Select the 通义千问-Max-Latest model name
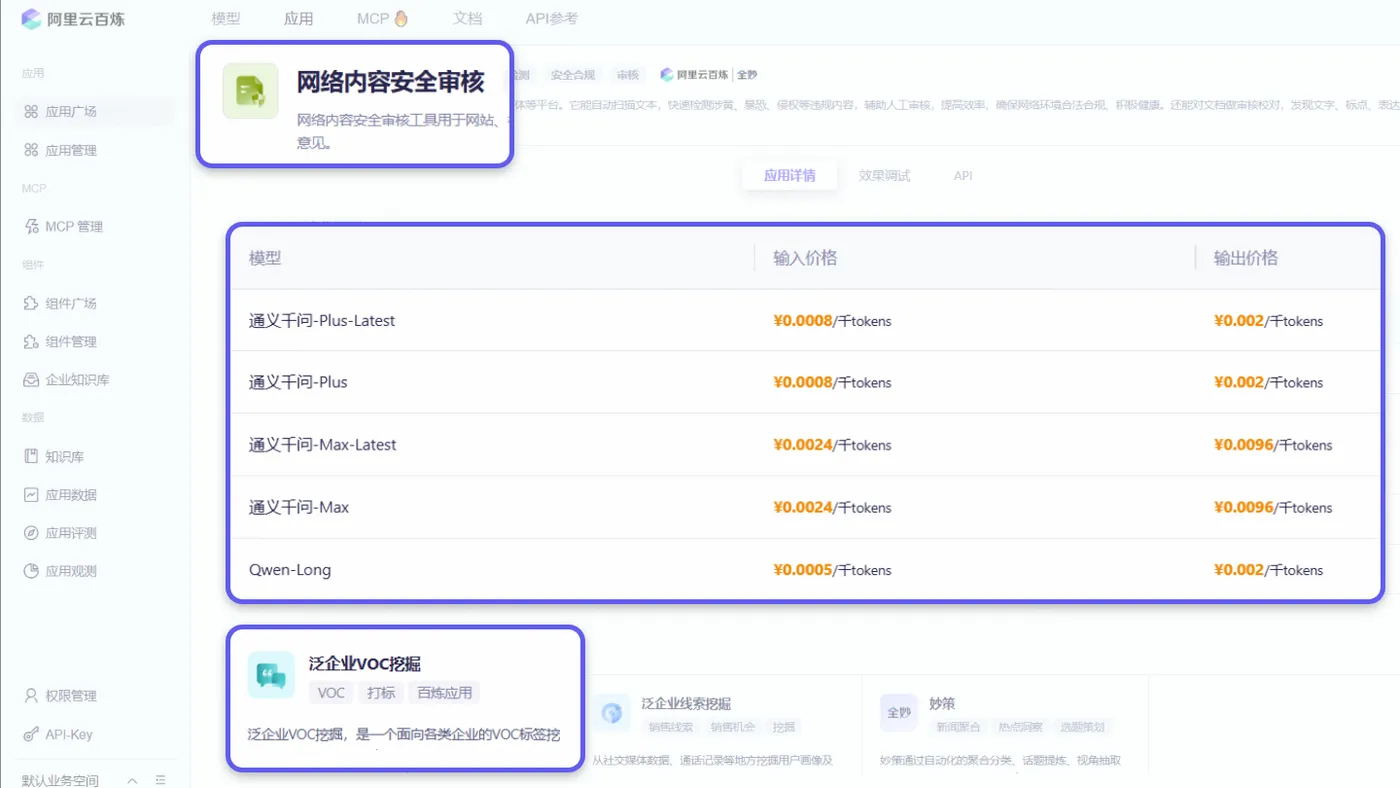The image size is (1400, 788). tap(323, 445)
